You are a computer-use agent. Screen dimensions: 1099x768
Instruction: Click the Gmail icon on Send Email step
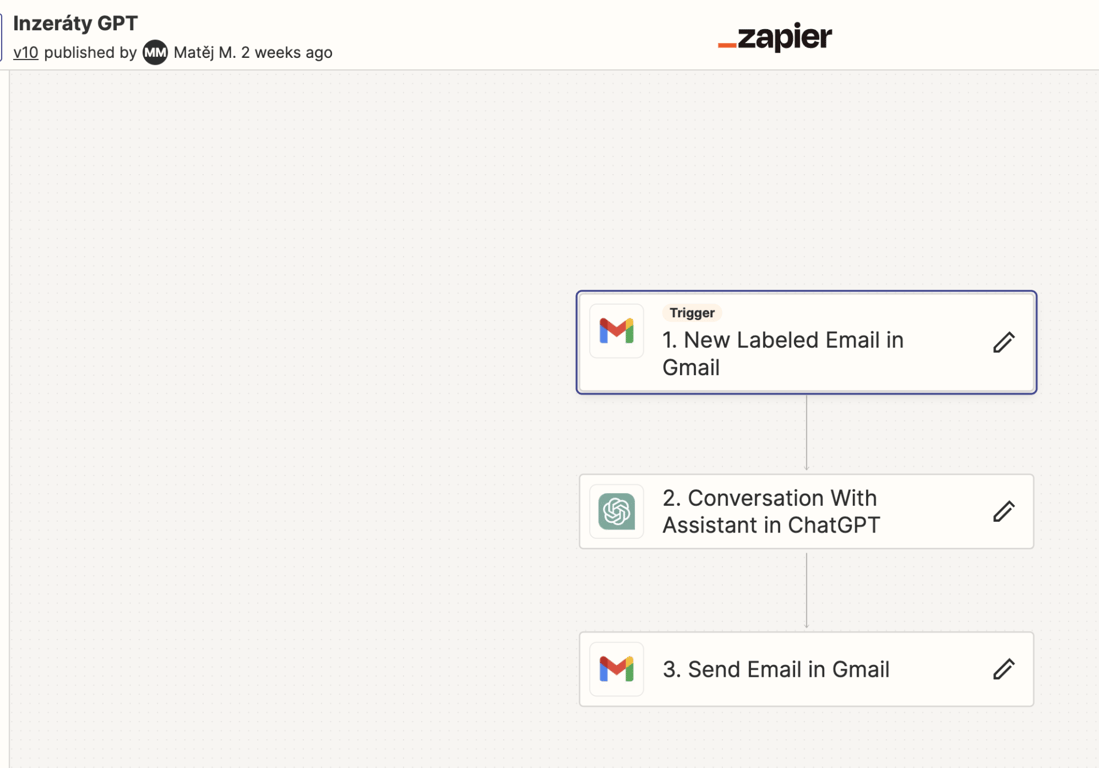616,669
